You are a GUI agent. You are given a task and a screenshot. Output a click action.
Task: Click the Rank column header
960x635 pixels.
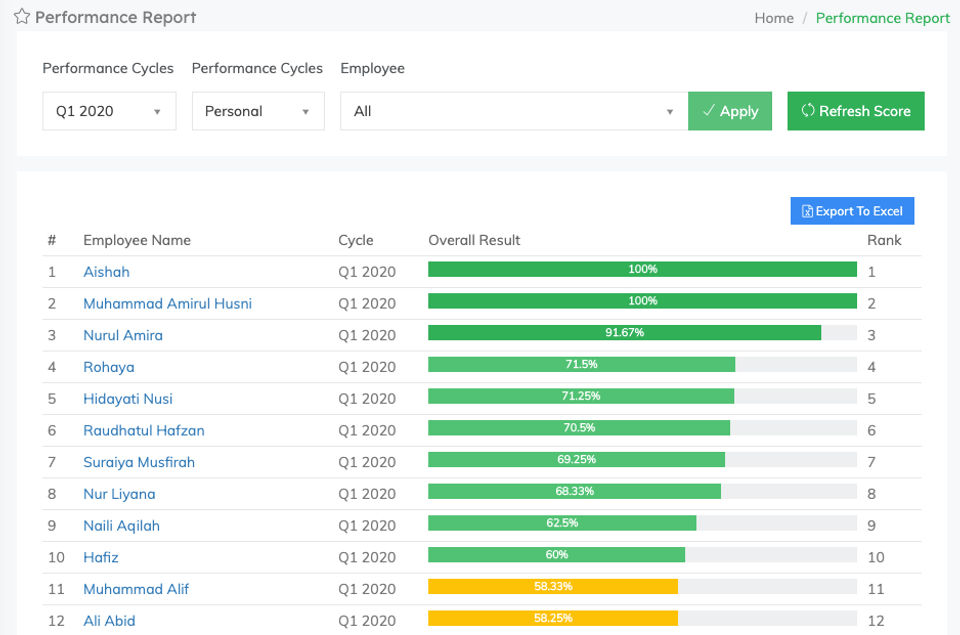click(x=884, y=240)
